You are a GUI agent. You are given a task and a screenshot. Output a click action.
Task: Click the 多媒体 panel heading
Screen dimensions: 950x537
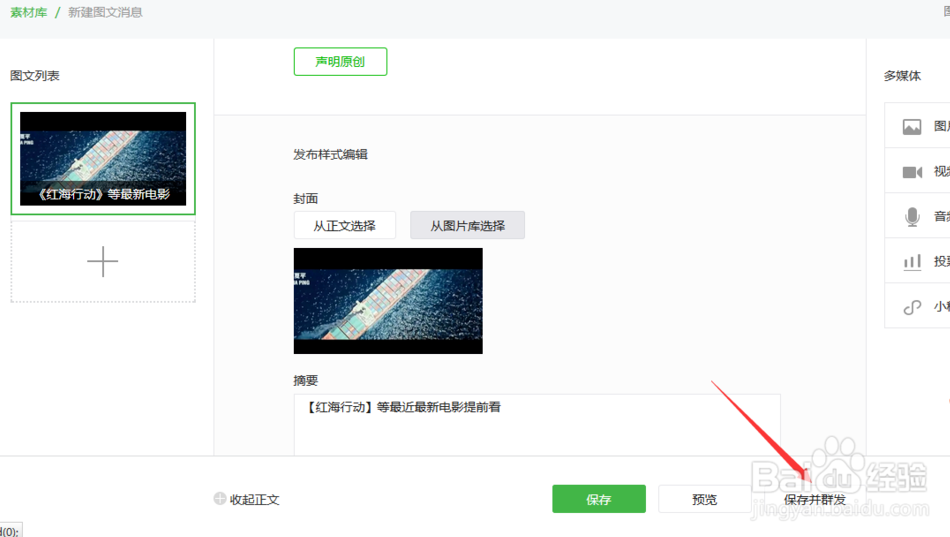click(x=902, y=76)
